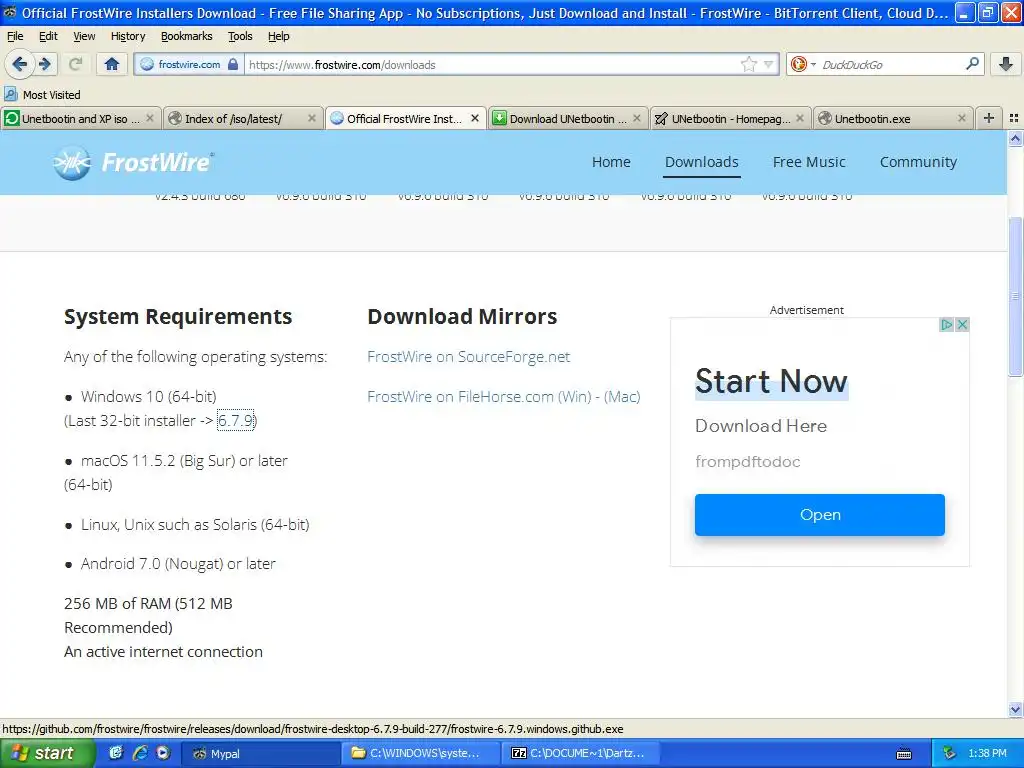
Task: Click the keyboard icon on the taskbar
Action: (x=904, y=754)
